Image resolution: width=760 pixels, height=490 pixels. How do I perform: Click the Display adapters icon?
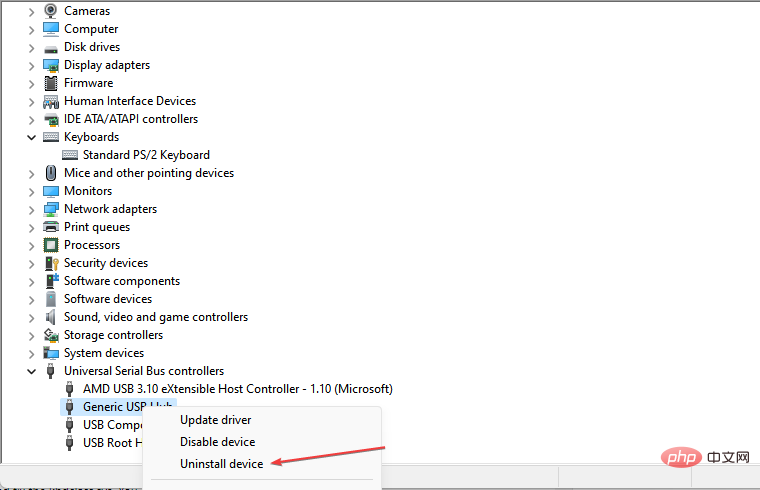[51, 65]
